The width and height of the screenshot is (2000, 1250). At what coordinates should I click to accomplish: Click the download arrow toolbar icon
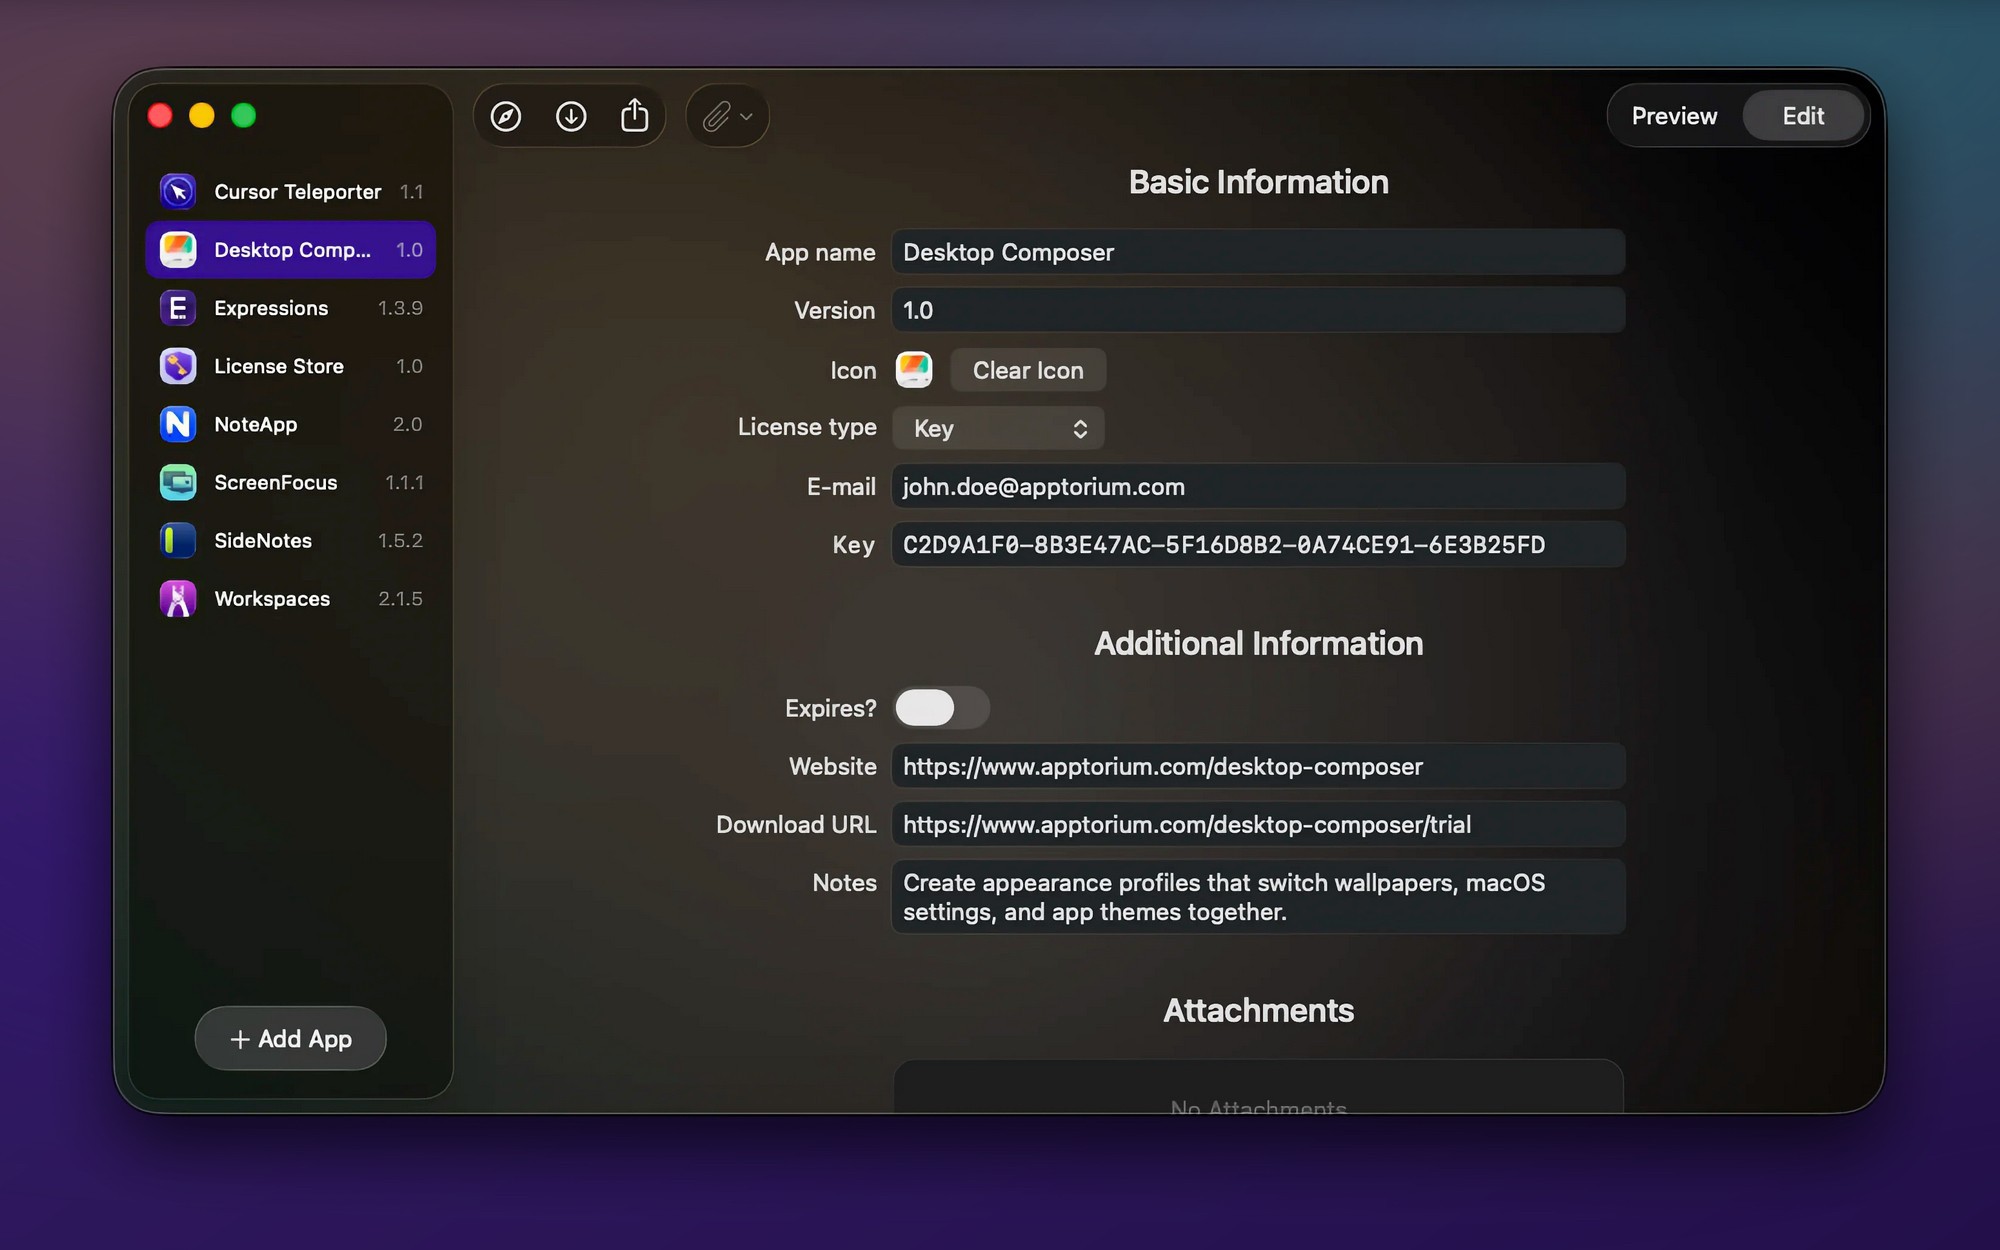pos(571,116)
